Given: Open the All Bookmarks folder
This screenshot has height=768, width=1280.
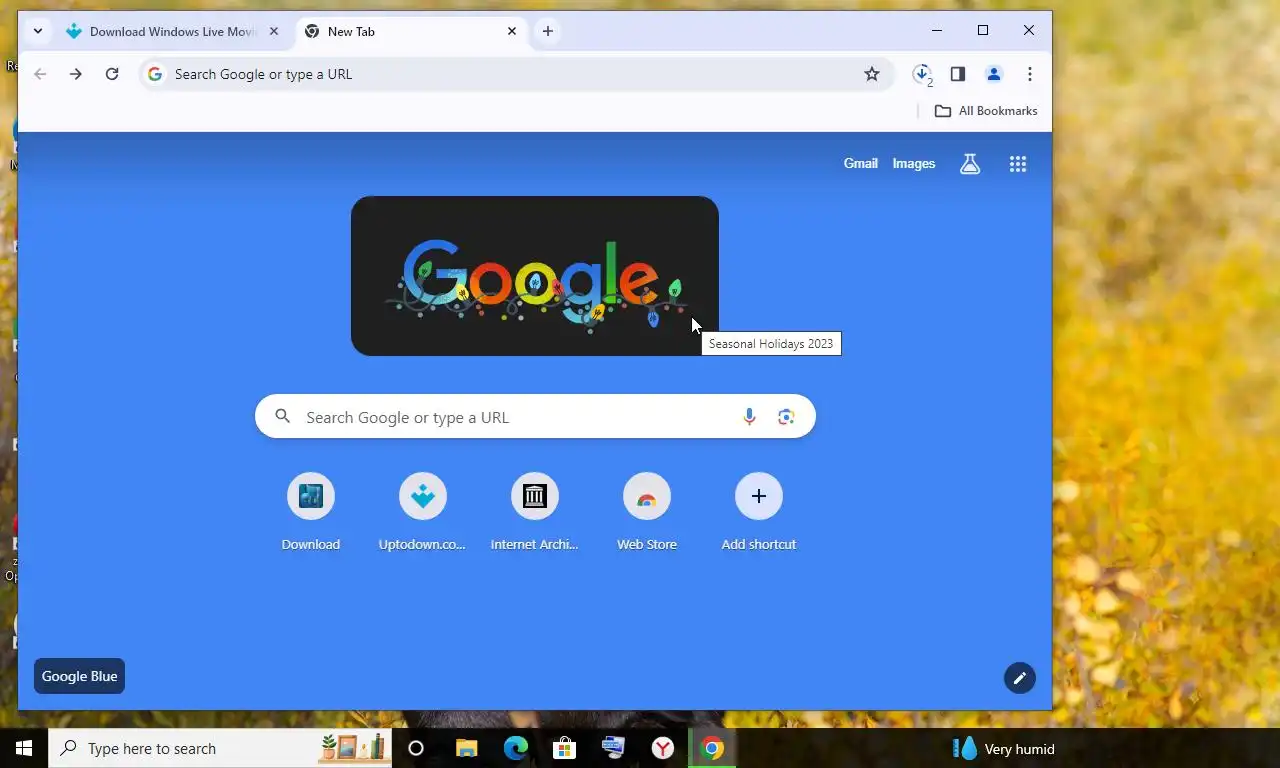Looking at the screenshot, I should tap(986, 111).
